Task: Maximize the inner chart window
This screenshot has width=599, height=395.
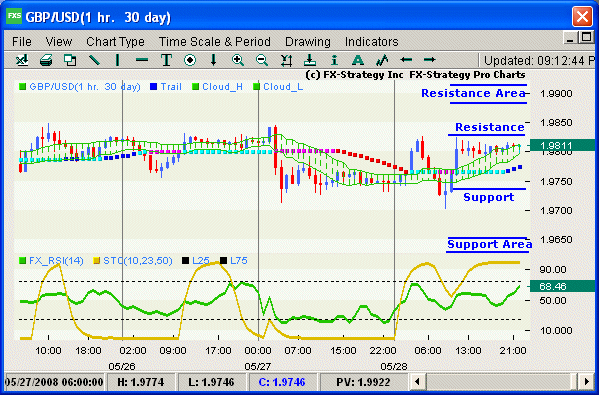Action: pos(586,37)
